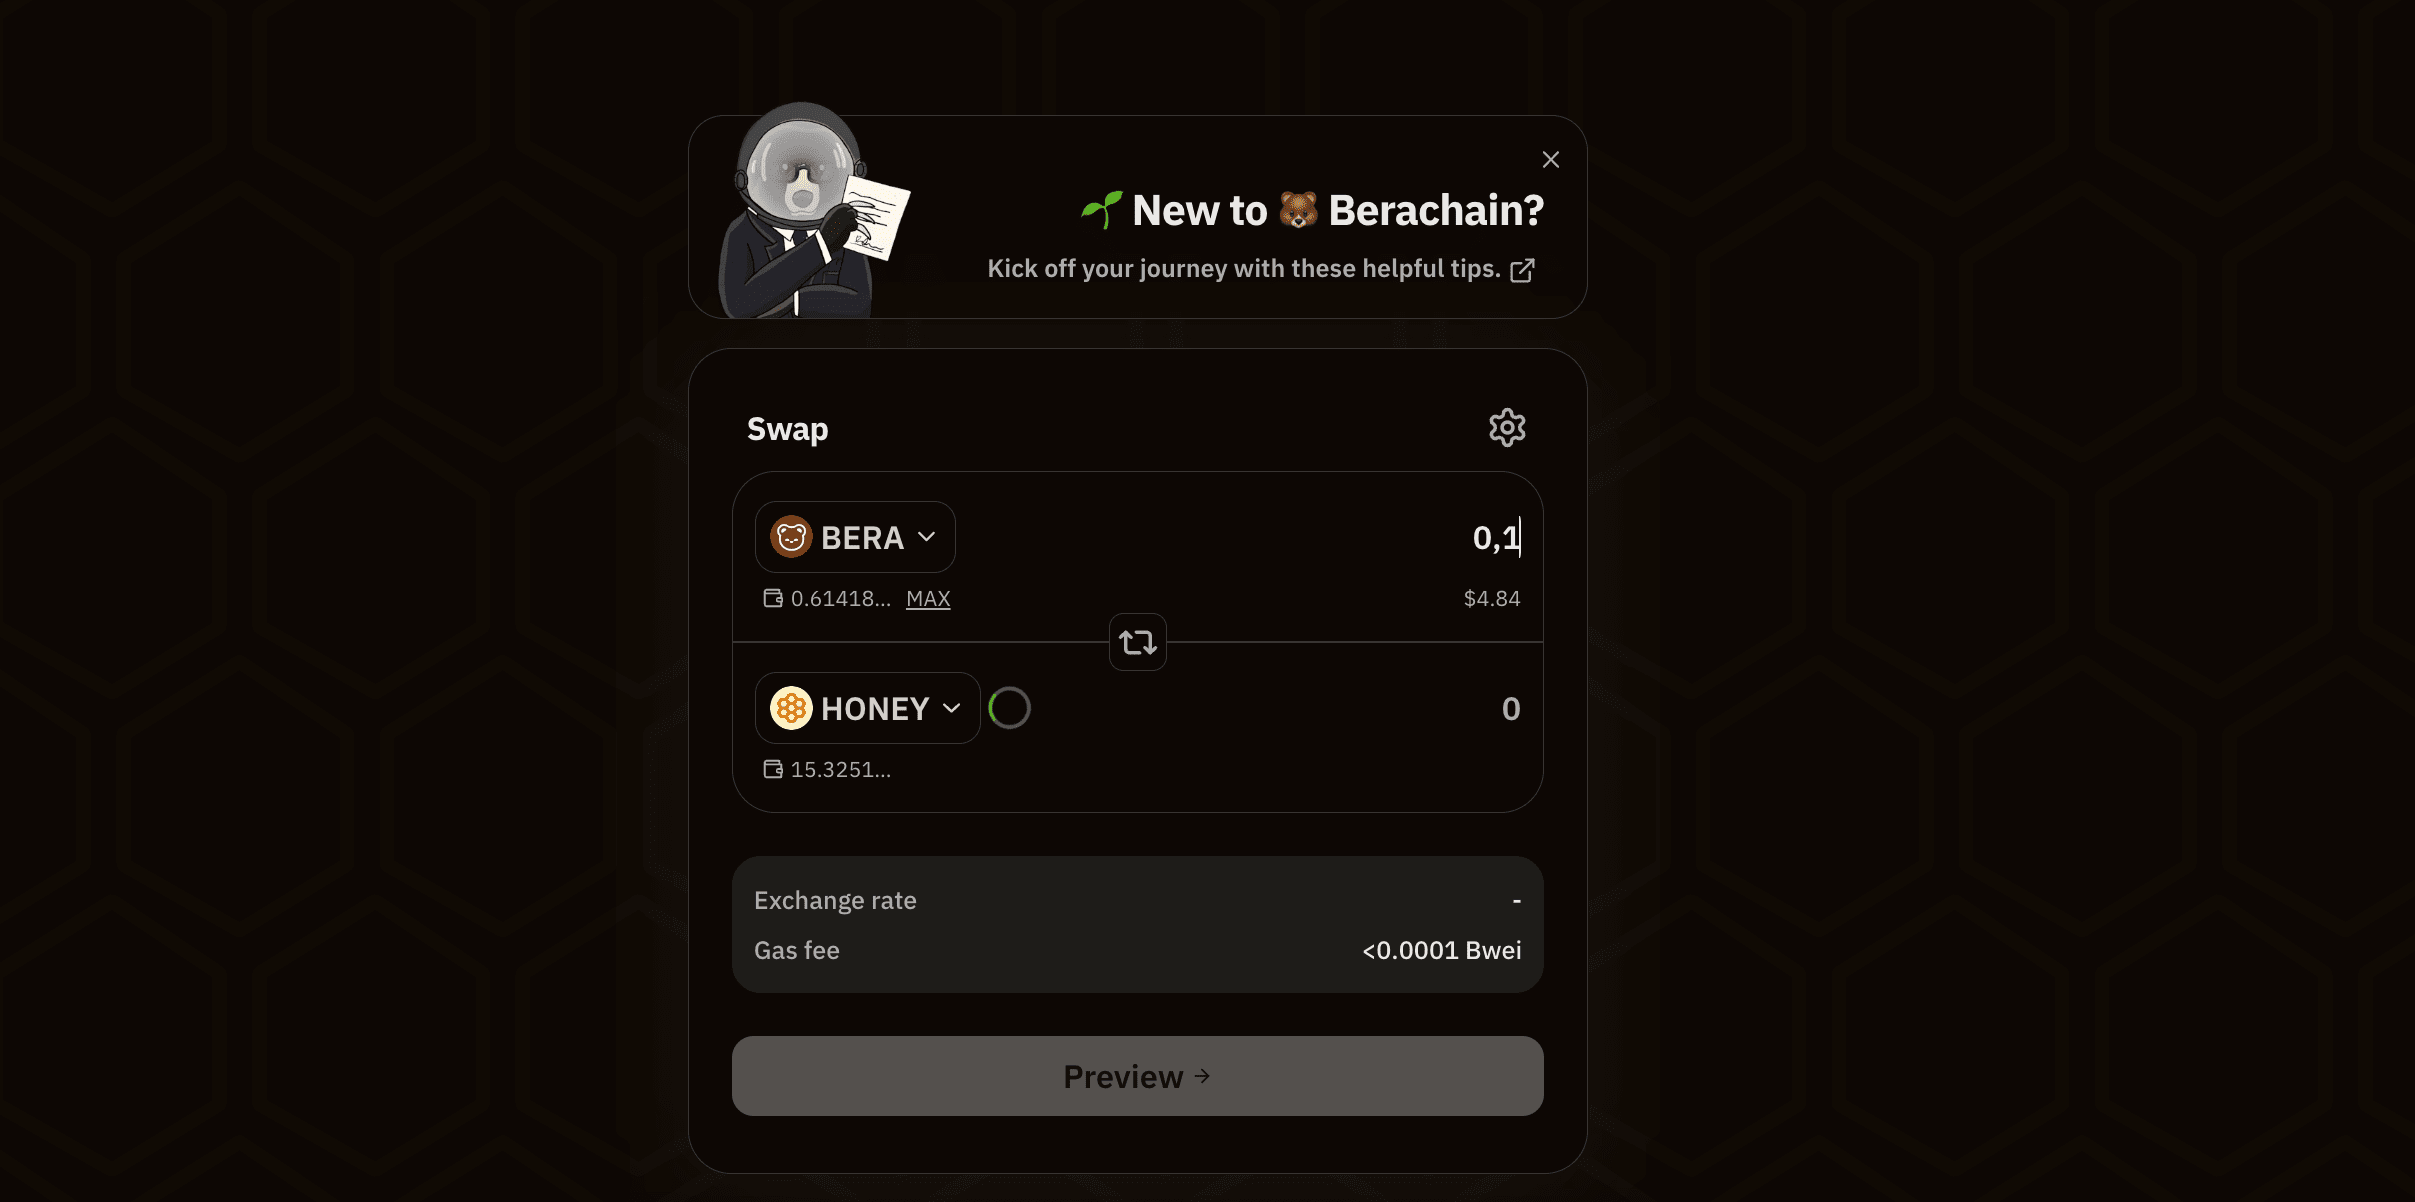Click MAX to use full BERA balance
This screenshot has height=1202, width=2415.
pos(928,599)
